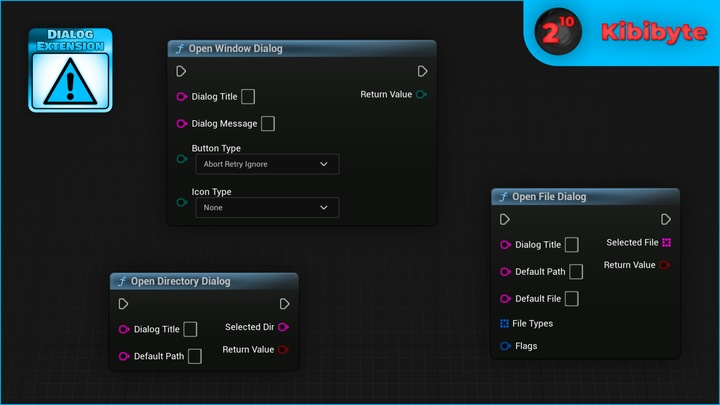This screenshot has width=720, height=405.
Task: Click the Icon Type input pin
Action: [x=182, y=202]
